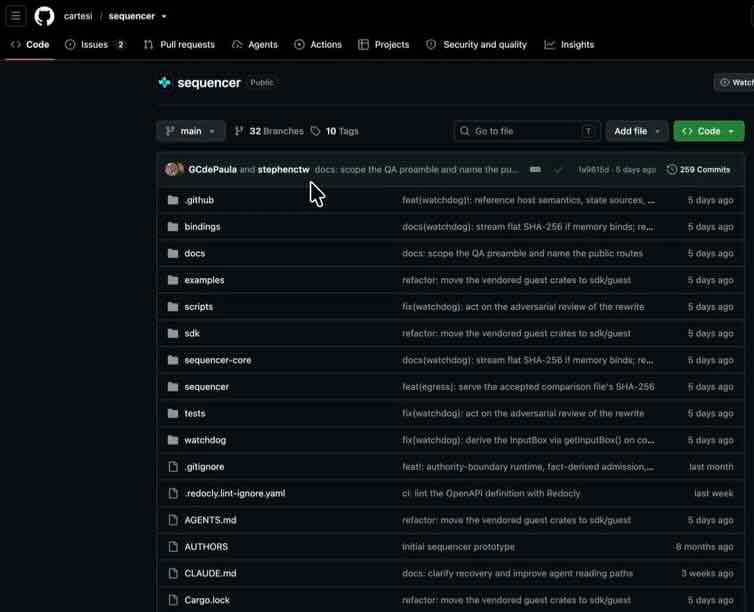Open commit message for .gitignore row
This screenshot has height=612, width=754.
tap(528, 467)
